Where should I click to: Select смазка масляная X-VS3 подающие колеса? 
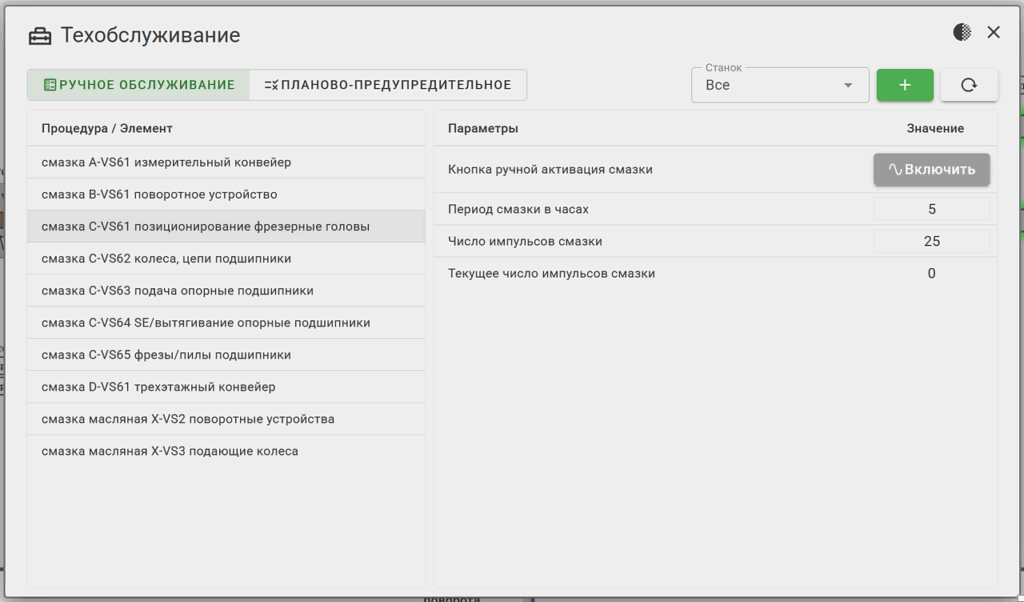[x=226, y=451]
